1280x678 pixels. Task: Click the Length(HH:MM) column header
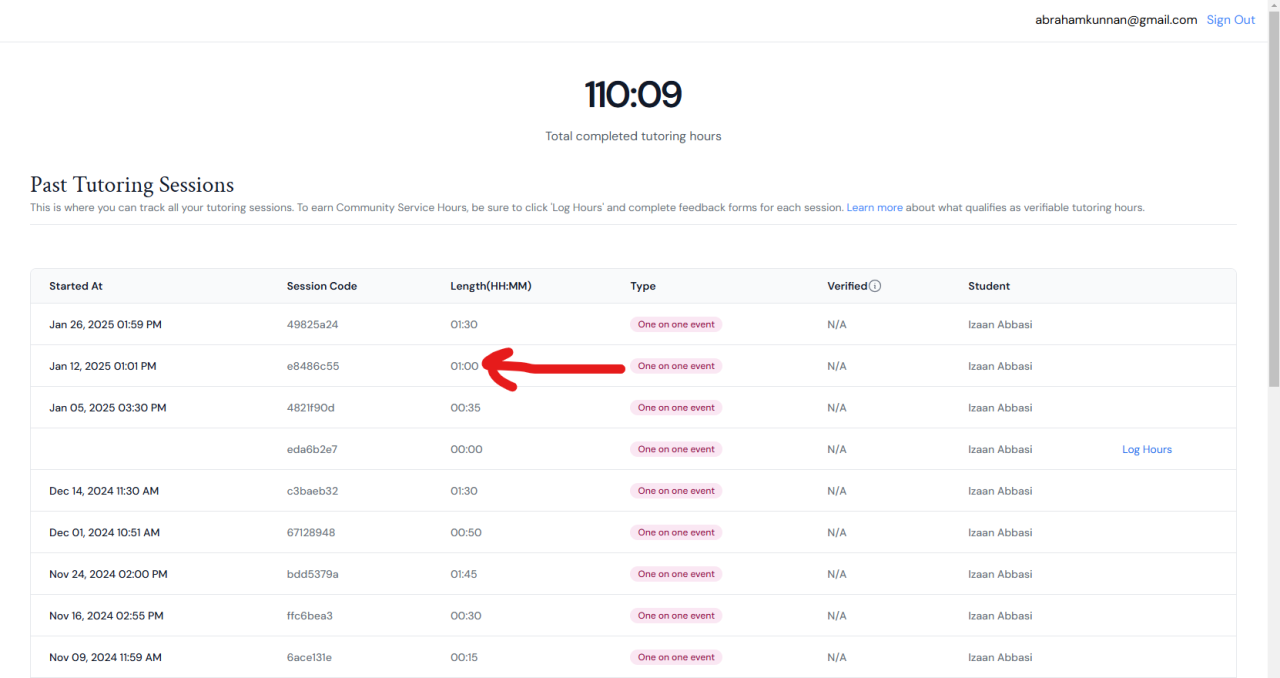pos(490,286)
